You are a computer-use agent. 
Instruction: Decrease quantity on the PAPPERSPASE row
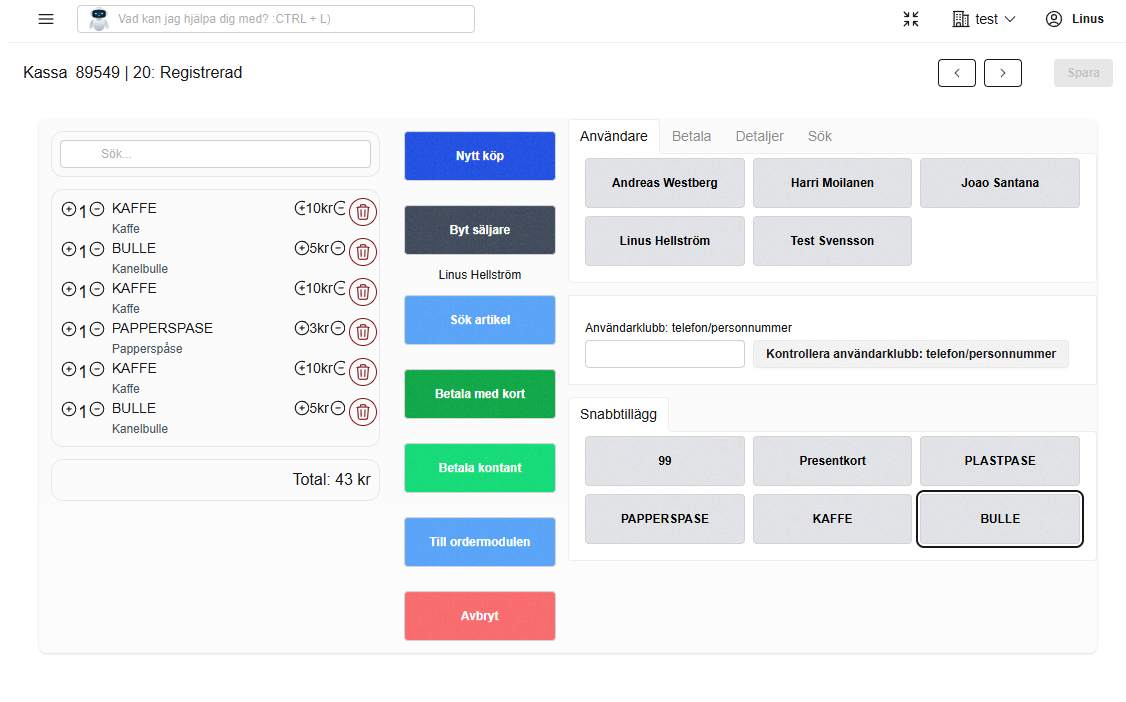pyautogui.click(x=97, y=329)
